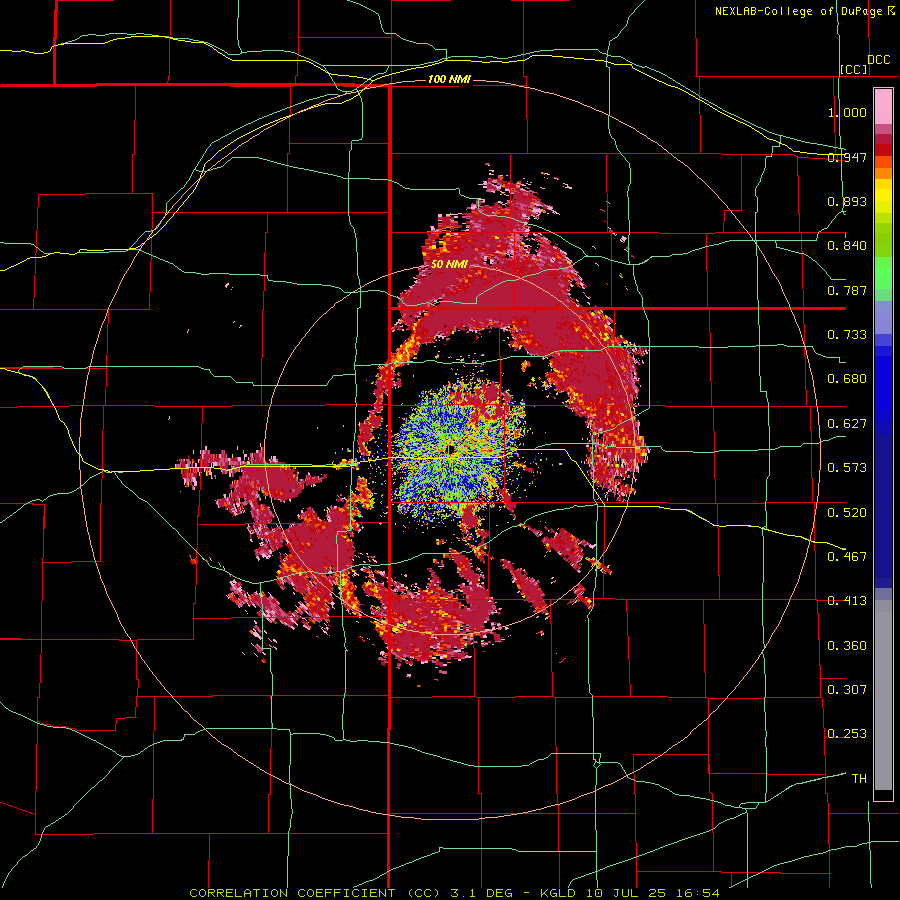Select the 0.573 scale value
900x900 pixels.
[847, 468]
